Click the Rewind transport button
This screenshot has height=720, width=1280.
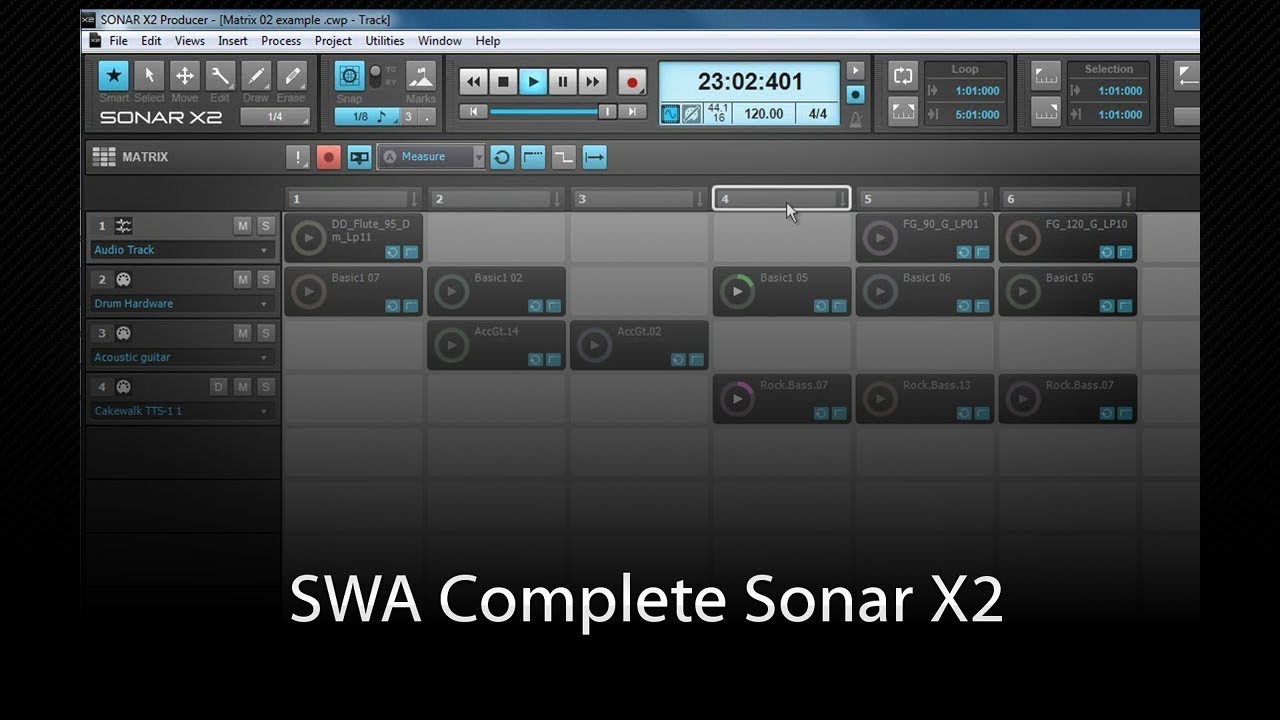[x=474, y=82]
